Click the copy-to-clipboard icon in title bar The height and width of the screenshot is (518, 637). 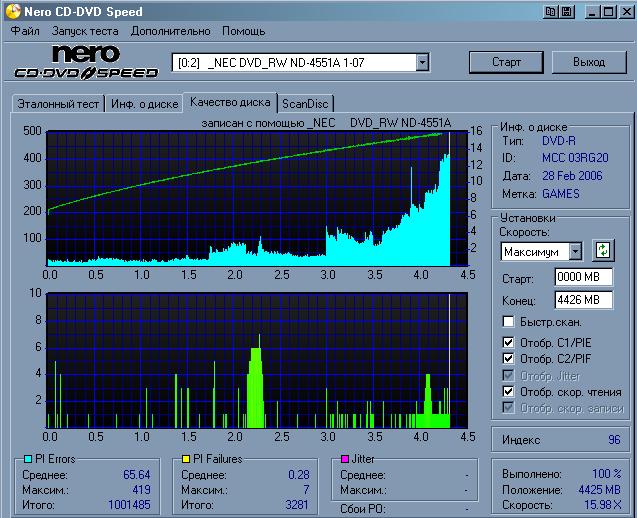pyautogui.click(x=551, y=12)
